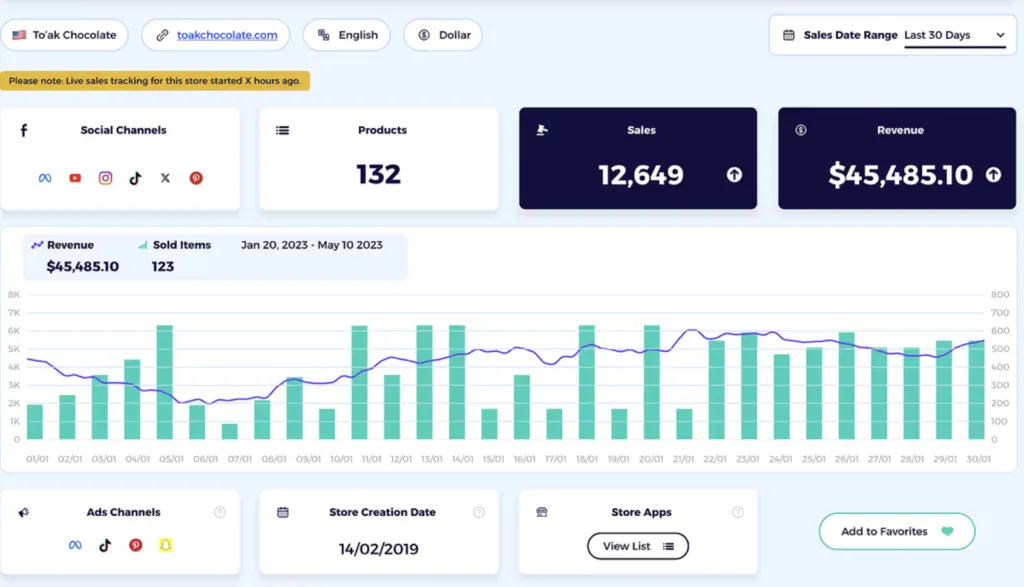The image size is (1024, 587).
Task: Open the Pinterest icon under Social Channels
Action: pyautogui.click(x=196, y=177)
